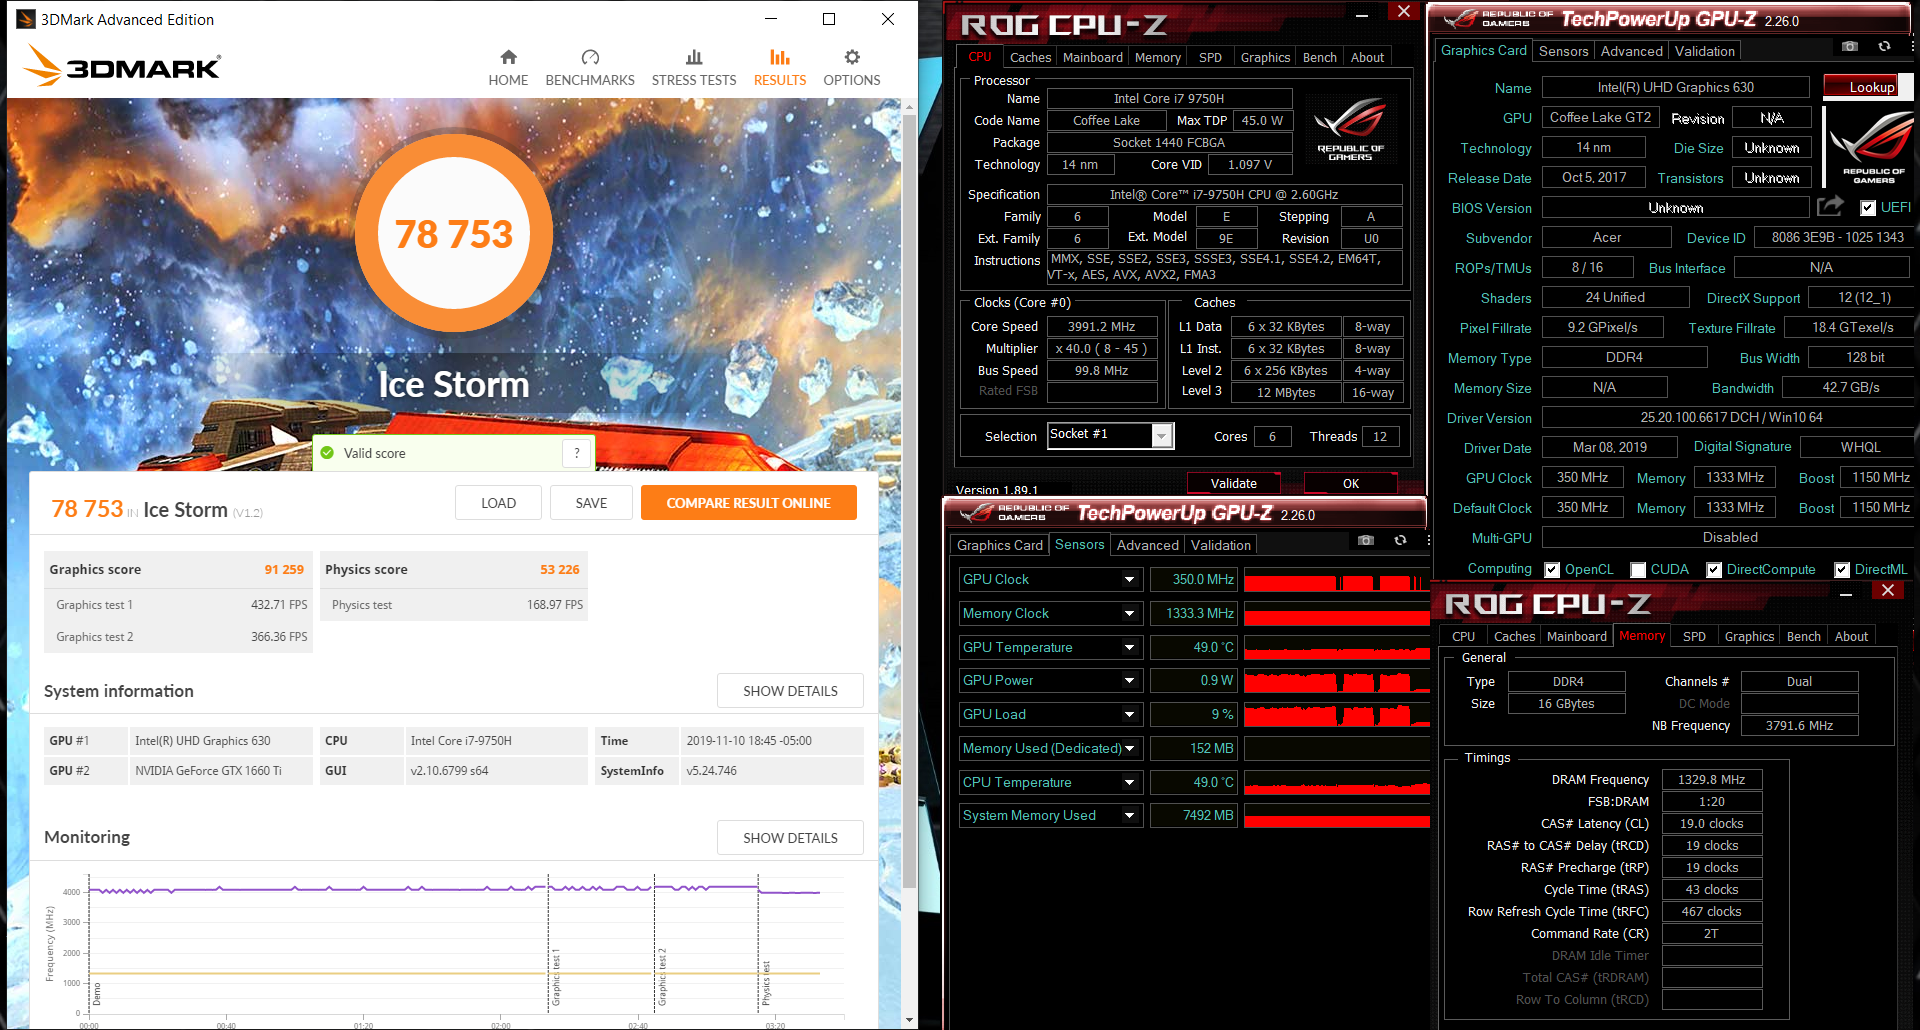Toggle the CUDA checkbox

click(x=1638, y=570)
